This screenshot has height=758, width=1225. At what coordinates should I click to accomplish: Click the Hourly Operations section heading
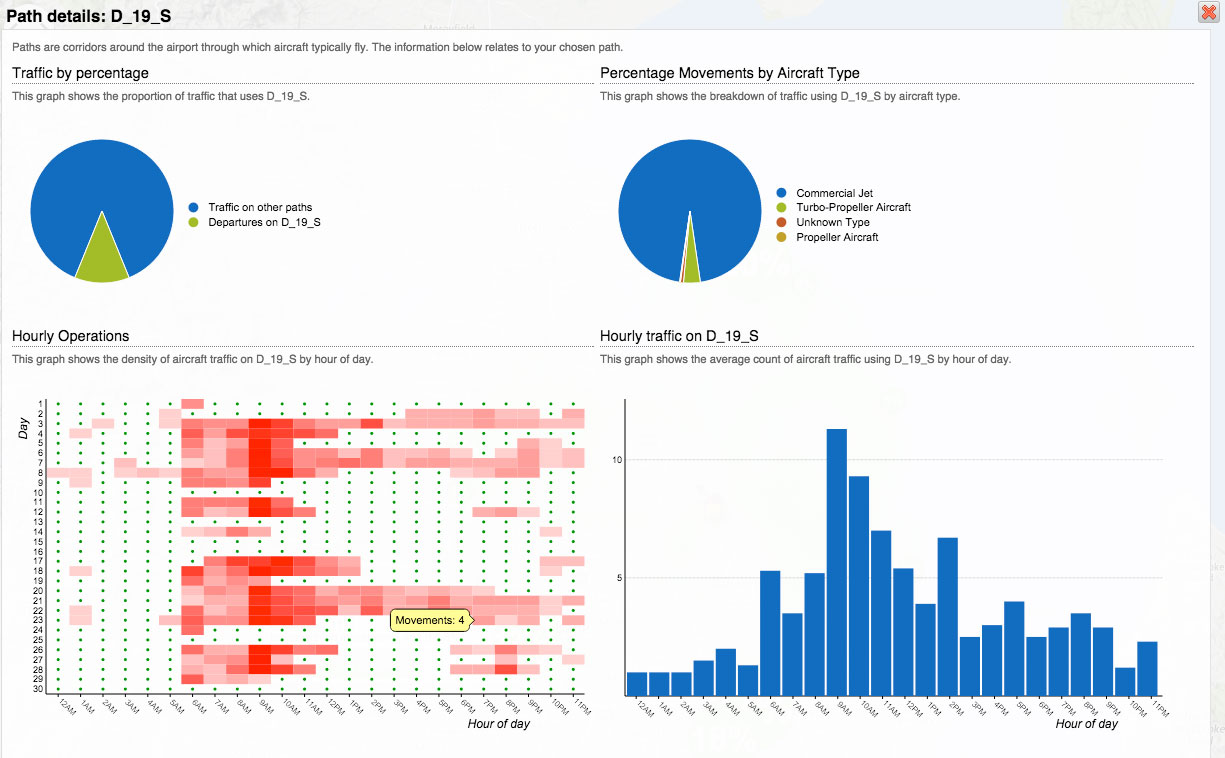pos(71,336)
